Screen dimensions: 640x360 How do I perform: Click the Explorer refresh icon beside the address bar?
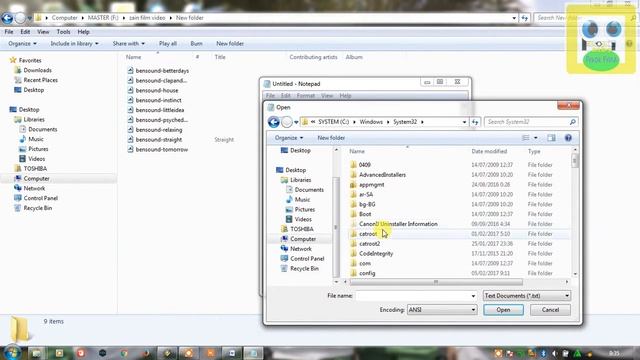pos(524,18)
